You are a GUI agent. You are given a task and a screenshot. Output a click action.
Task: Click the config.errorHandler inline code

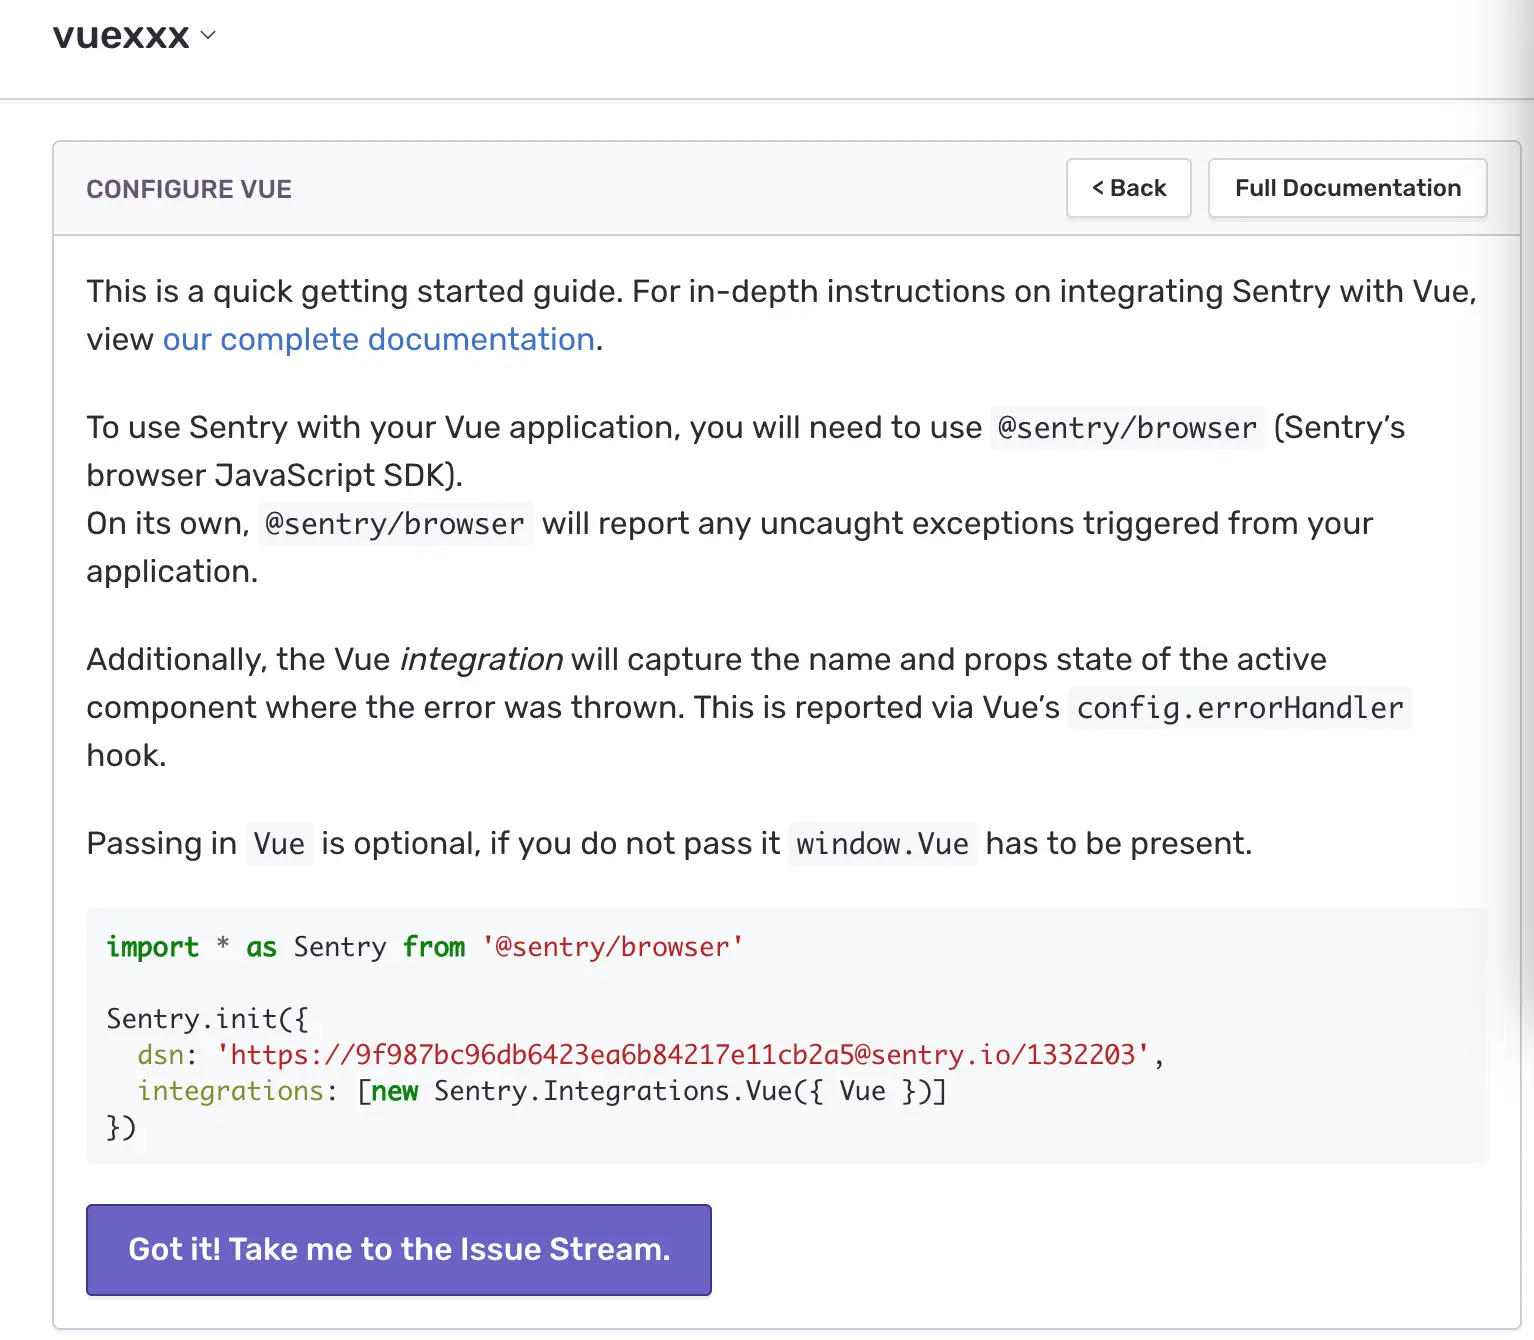coord(1240,708)
